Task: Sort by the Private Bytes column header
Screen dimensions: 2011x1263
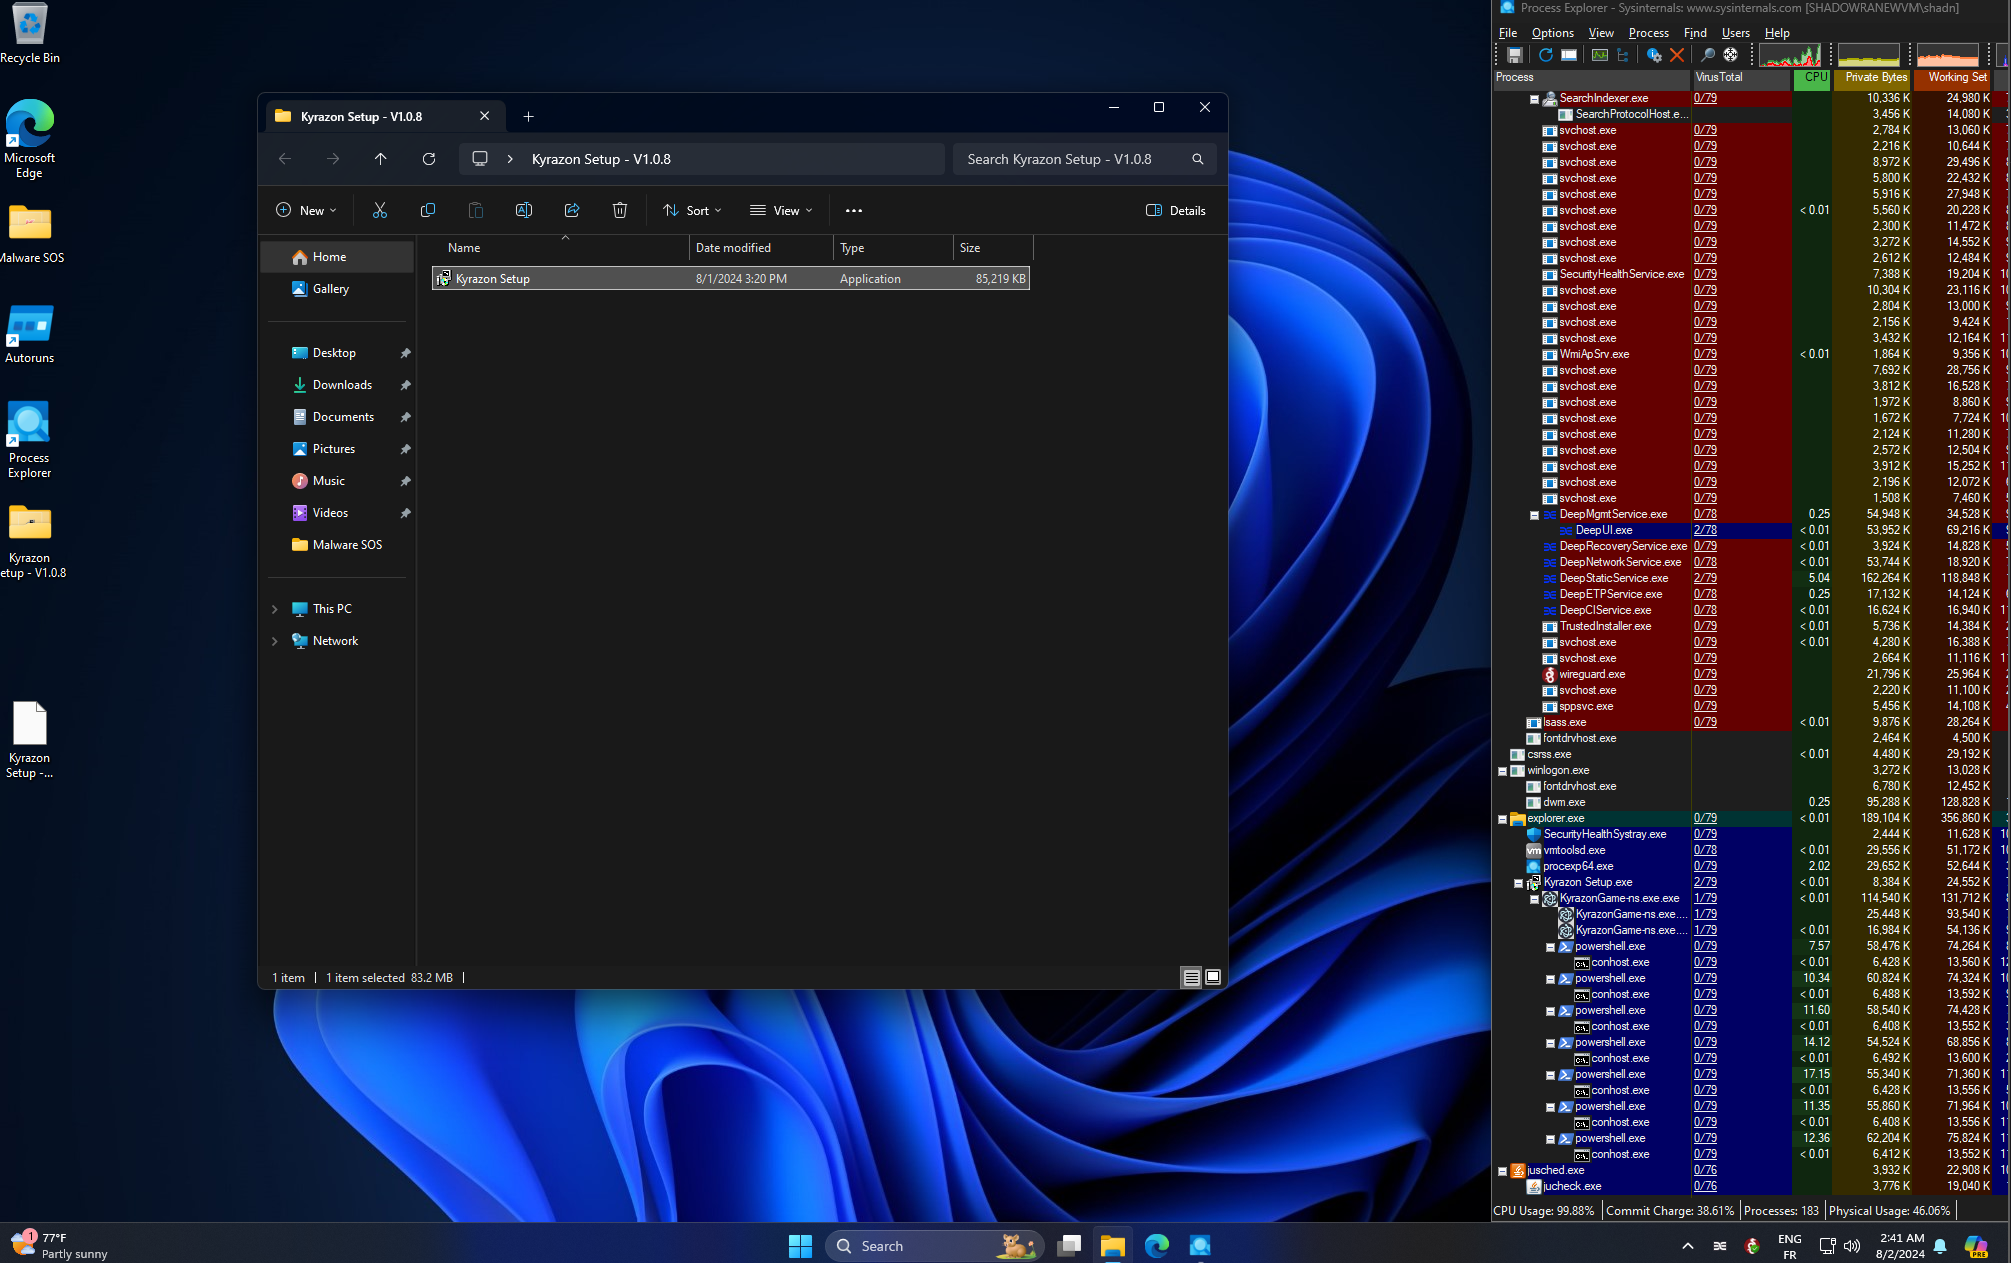Action: tap(1872, 78)
